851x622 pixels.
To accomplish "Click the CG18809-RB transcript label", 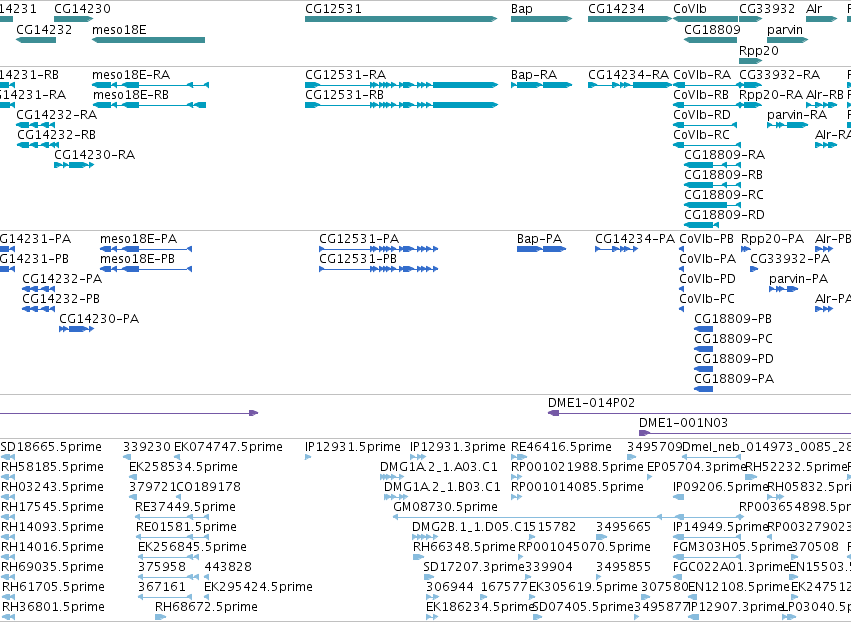I will pos(723,175).
